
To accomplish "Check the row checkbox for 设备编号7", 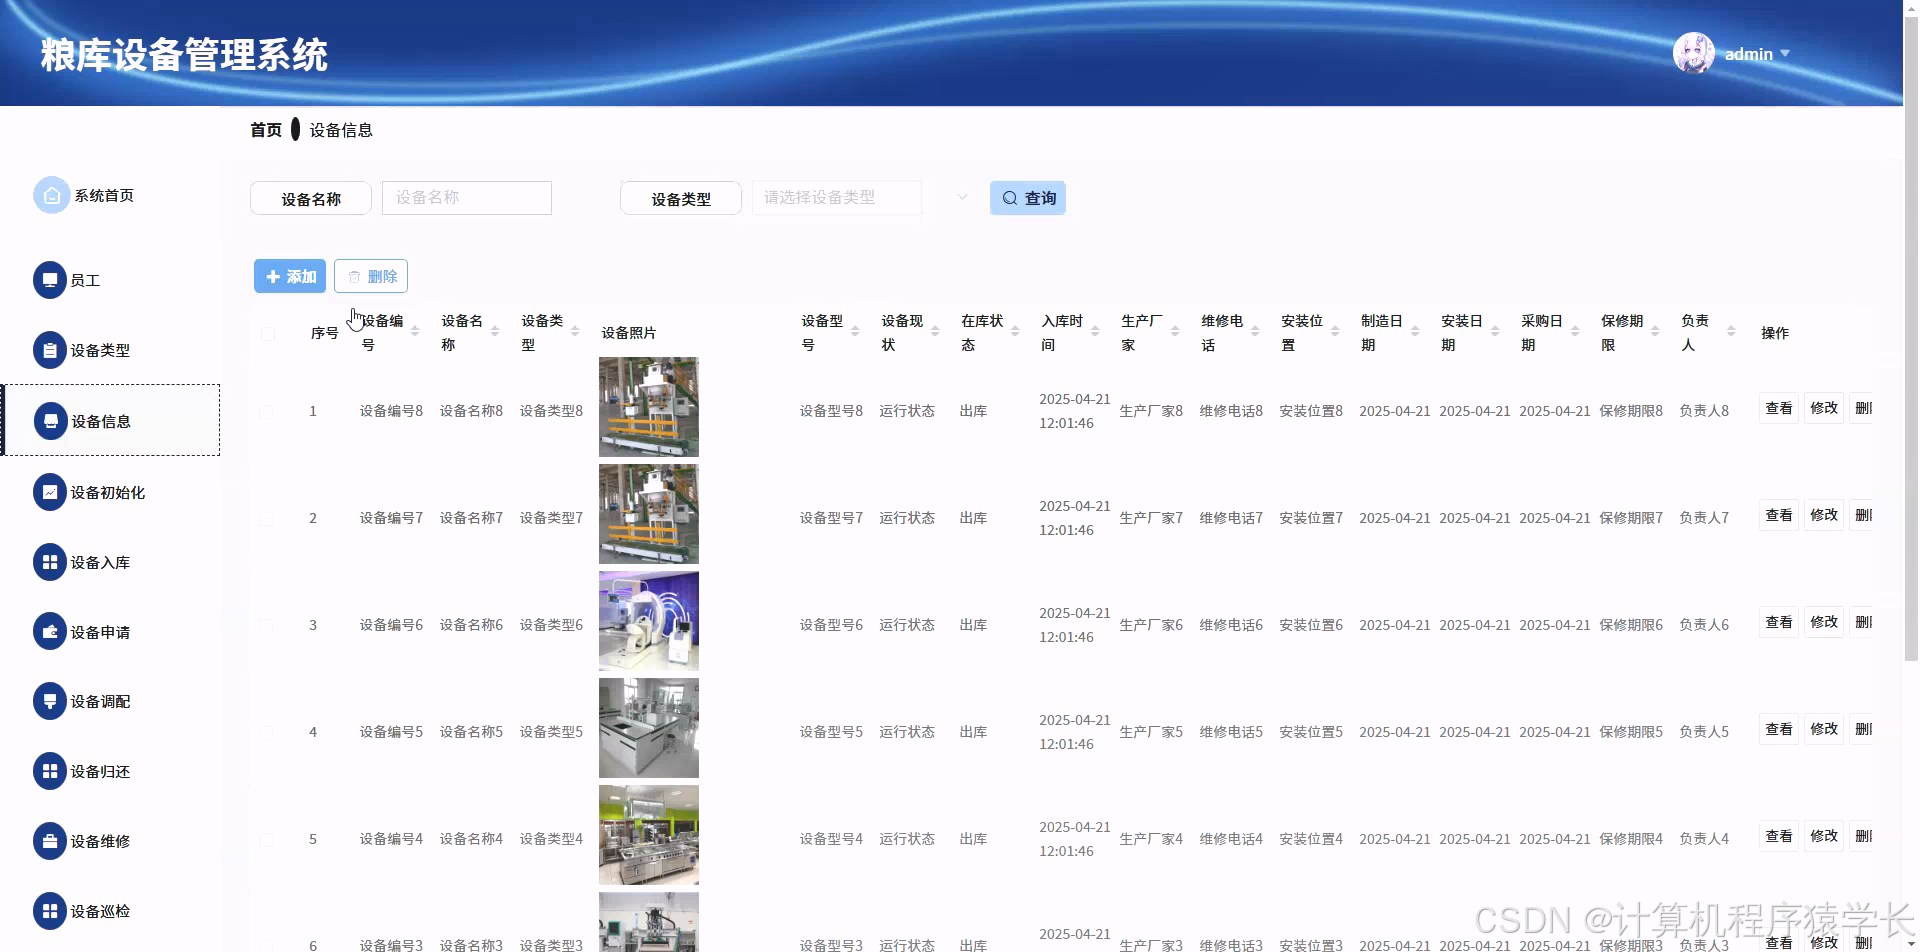I will [267, 518].
